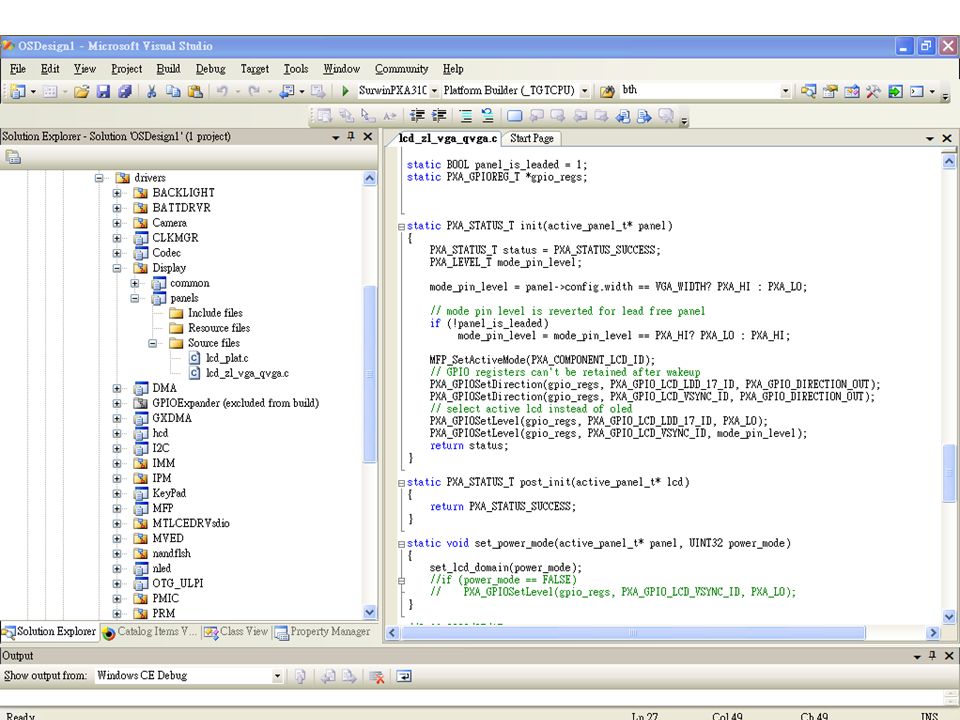Open the 'bth' find combo box dropdown
The image size is (960, 720).
pyautogui.click(x=786, y=91)
